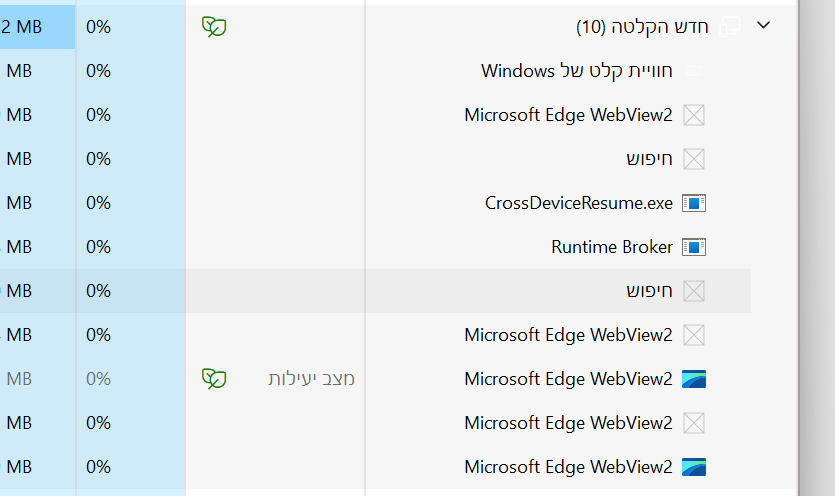Select the חדש הקלטה (10) group row label

(642, 27)
